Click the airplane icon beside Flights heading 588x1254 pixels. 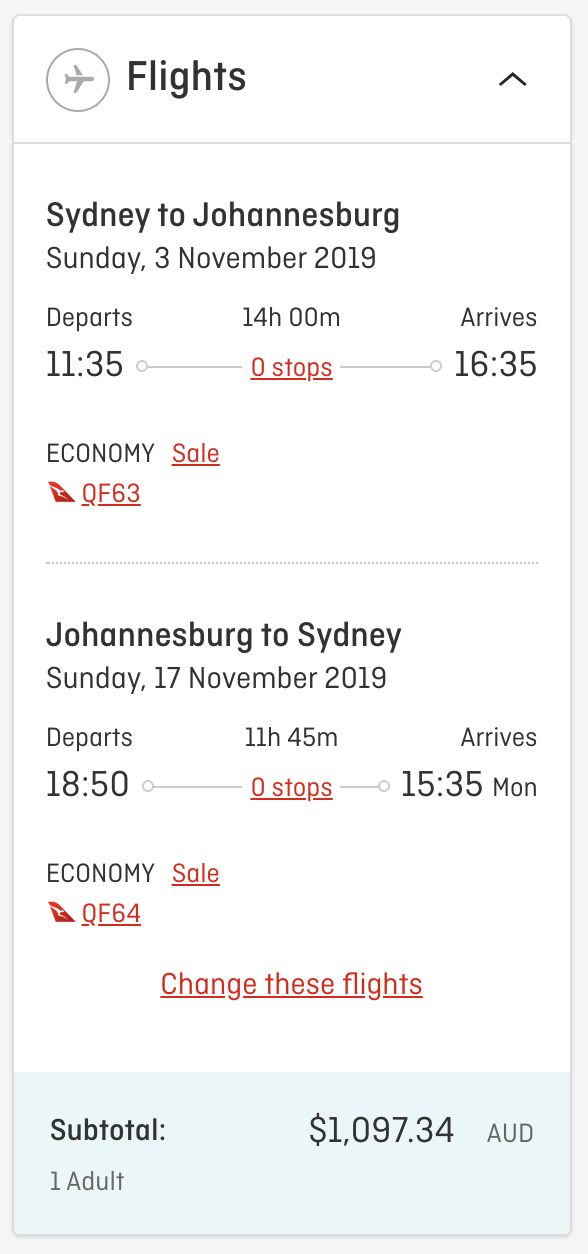coord(78,79)
